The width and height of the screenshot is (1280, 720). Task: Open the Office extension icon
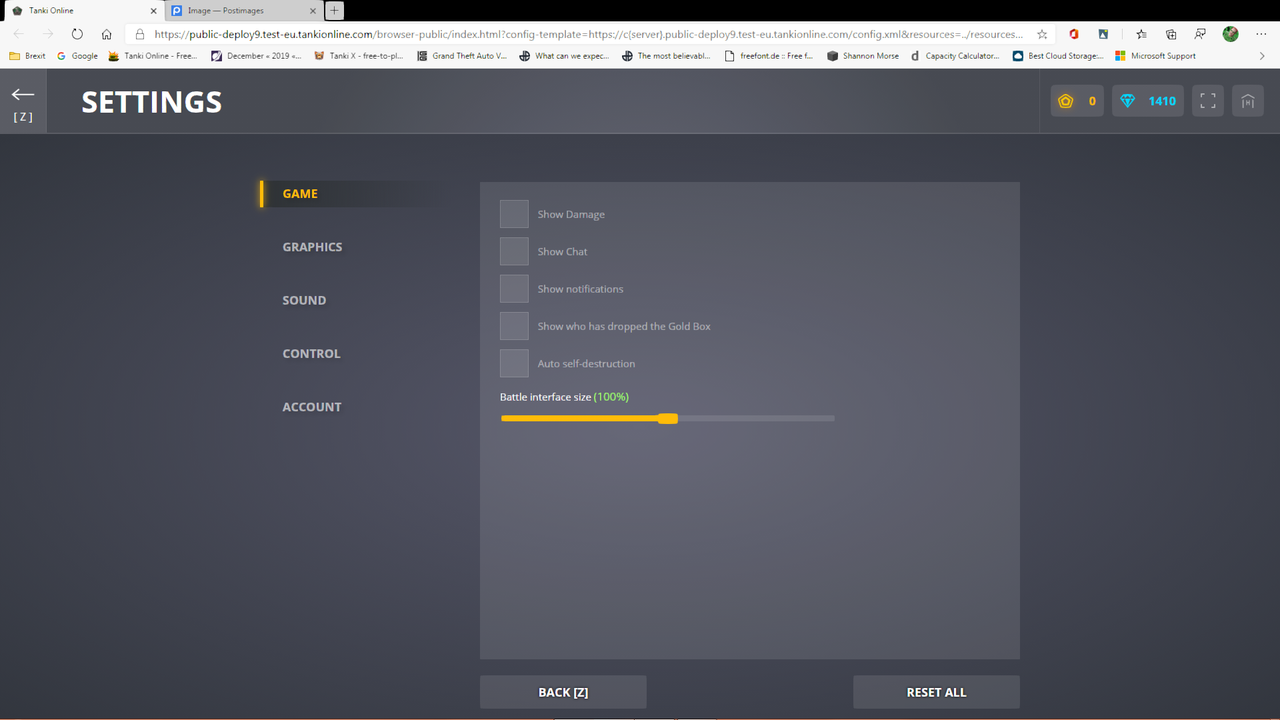click(x=1074, y=34)
